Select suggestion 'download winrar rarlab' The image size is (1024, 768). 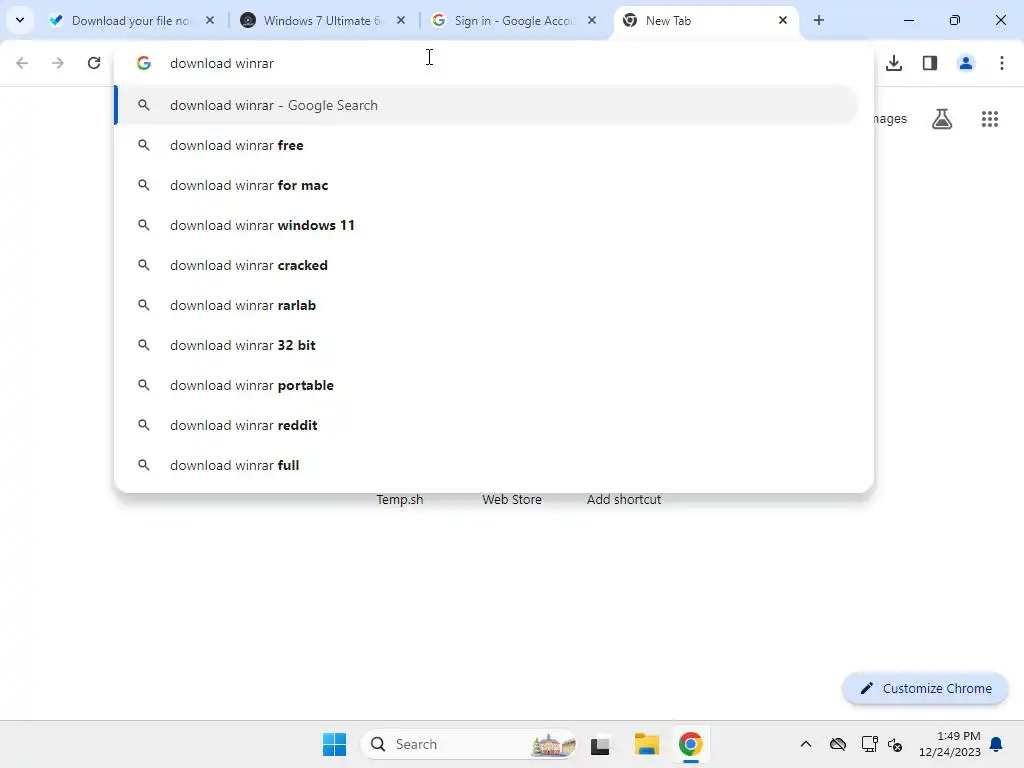click(487, 305)
